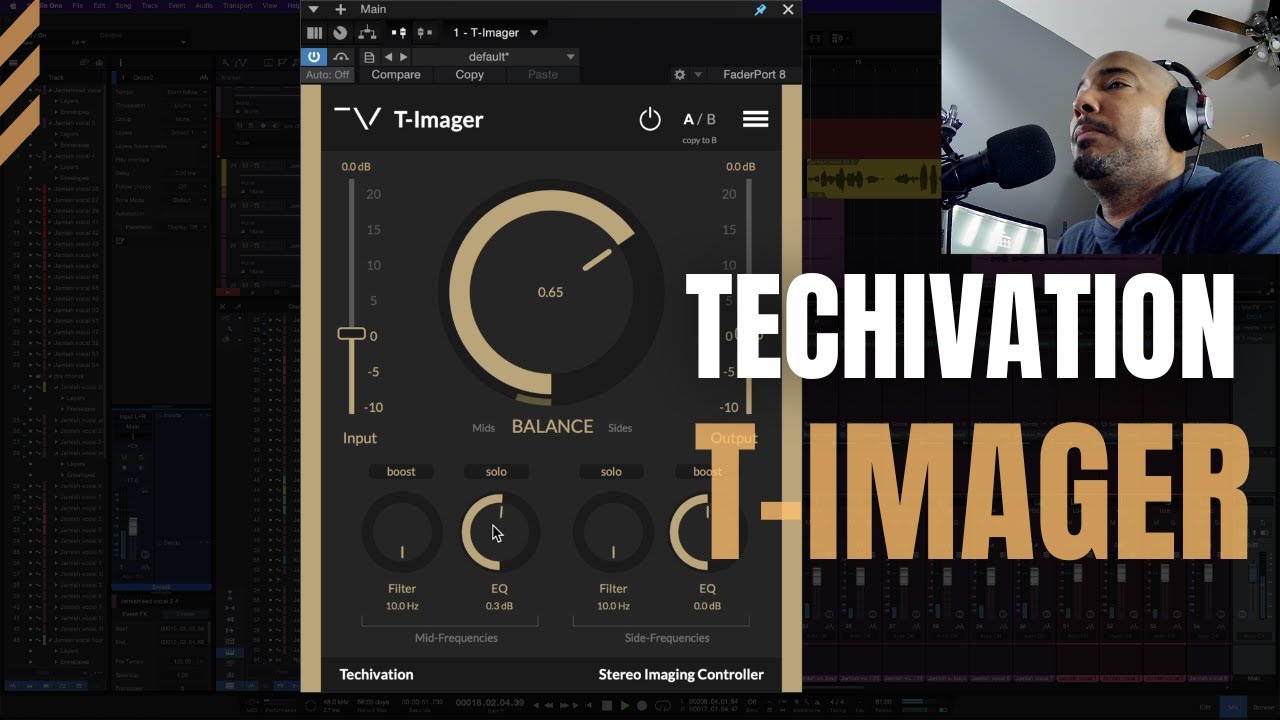Pin the plugin window open
Screen dimensions: 1280x720
[x=760, y=9]
